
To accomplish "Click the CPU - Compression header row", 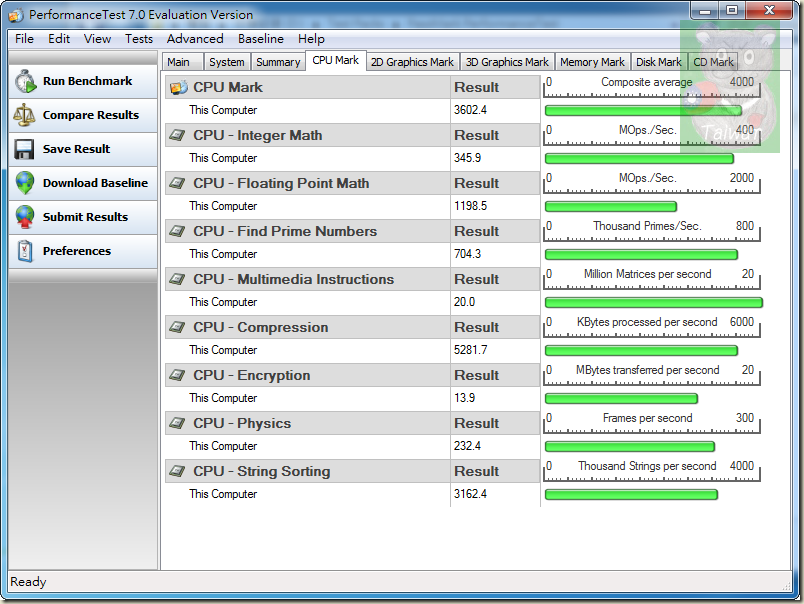I will 353,327.
